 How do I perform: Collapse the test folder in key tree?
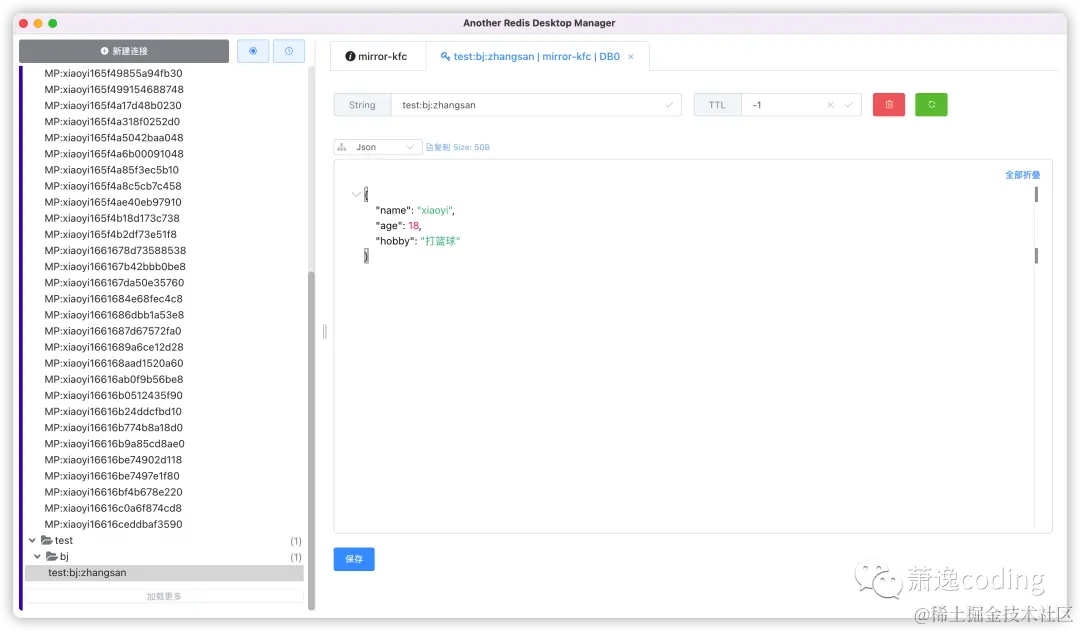coord(32,541)
